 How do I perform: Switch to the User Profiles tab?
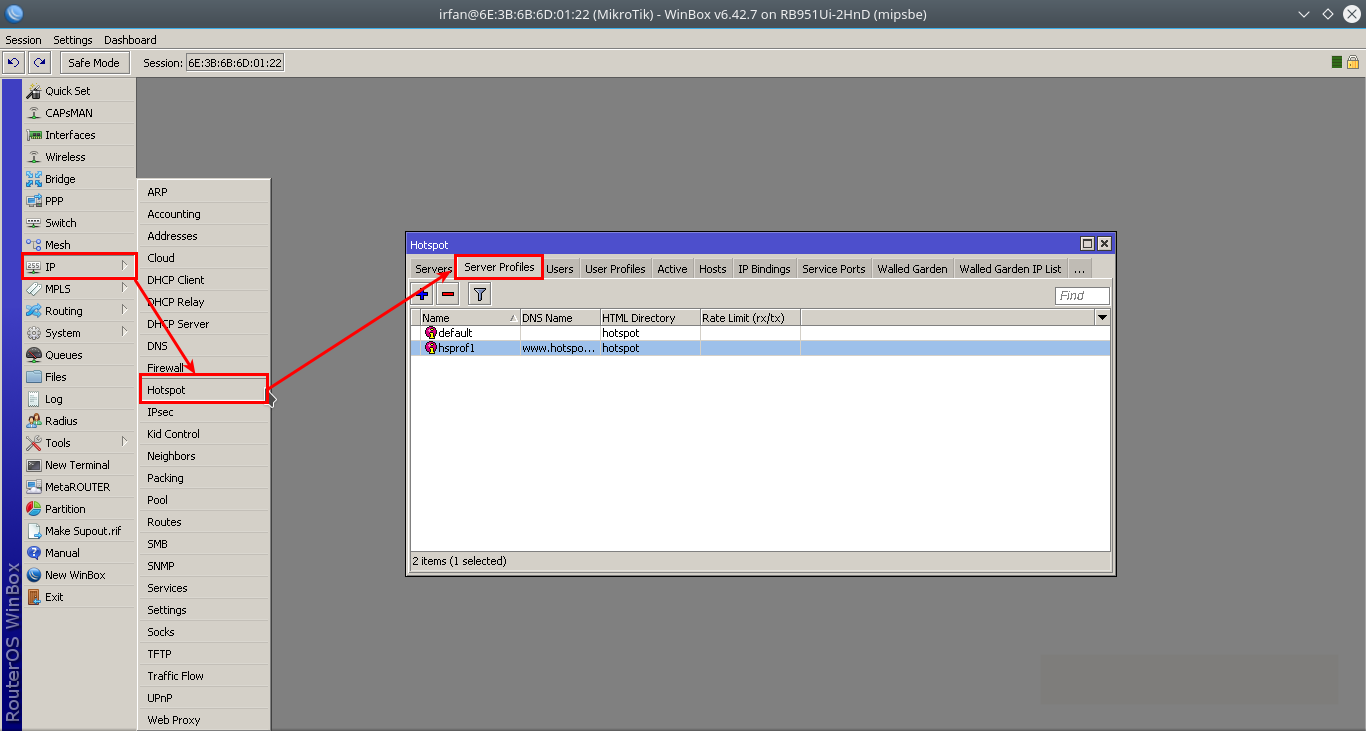tap(615, 269)
